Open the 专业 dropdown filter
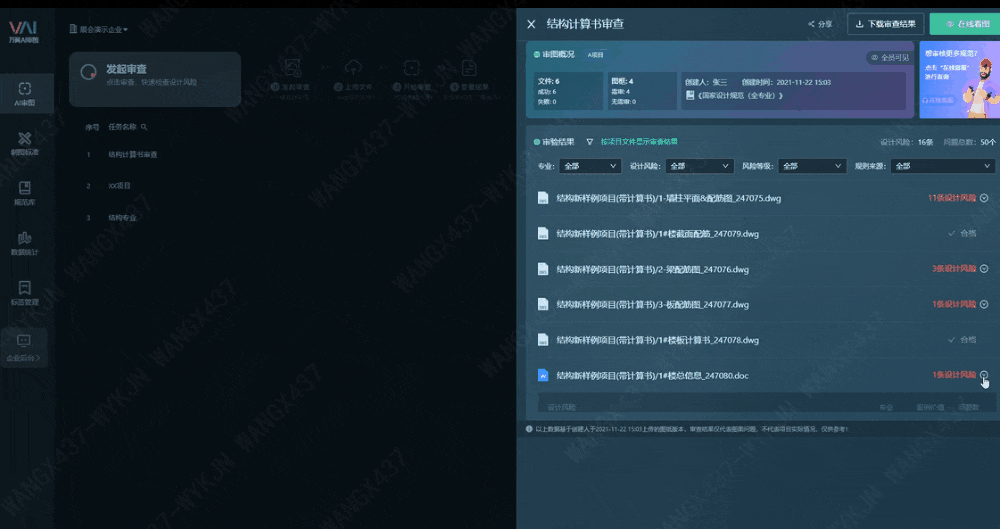 (x=590, y=166)
